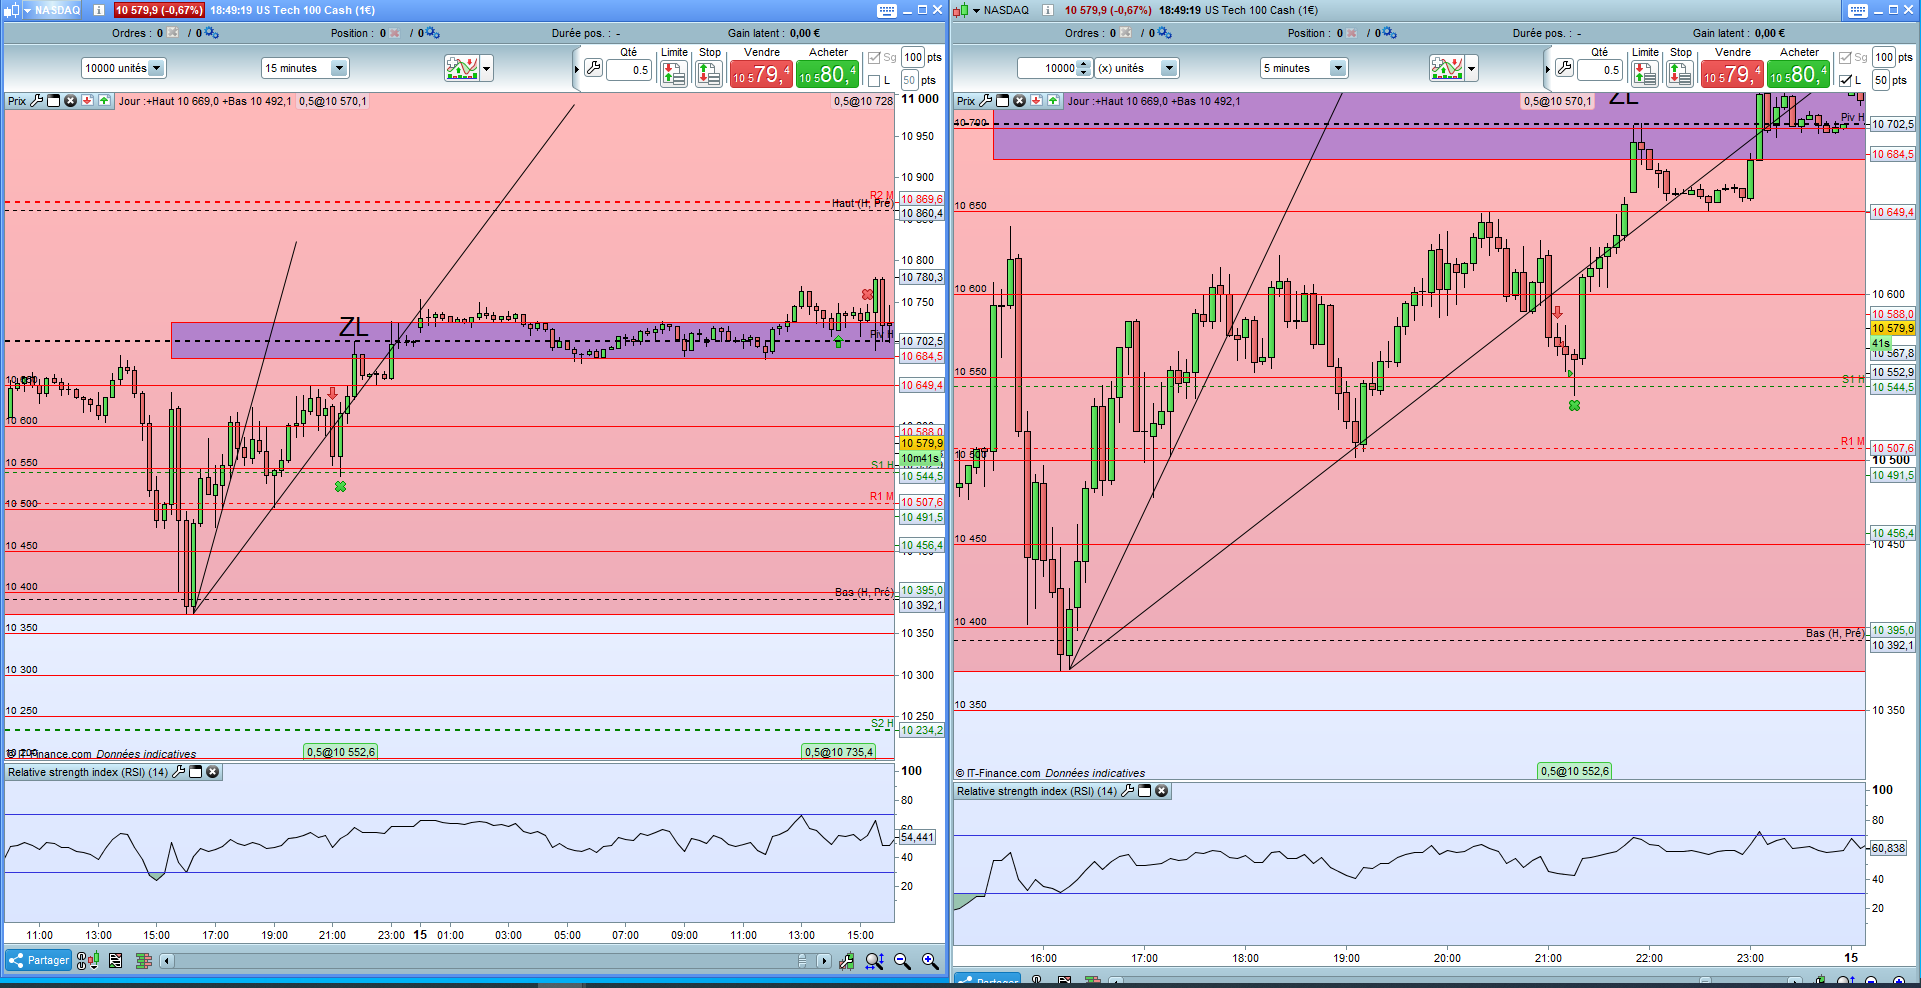Expand indicator menu arrow in right window
Image resolution: width=1921 pixels, height=988 pixels.
click(x=1472, y=69)
